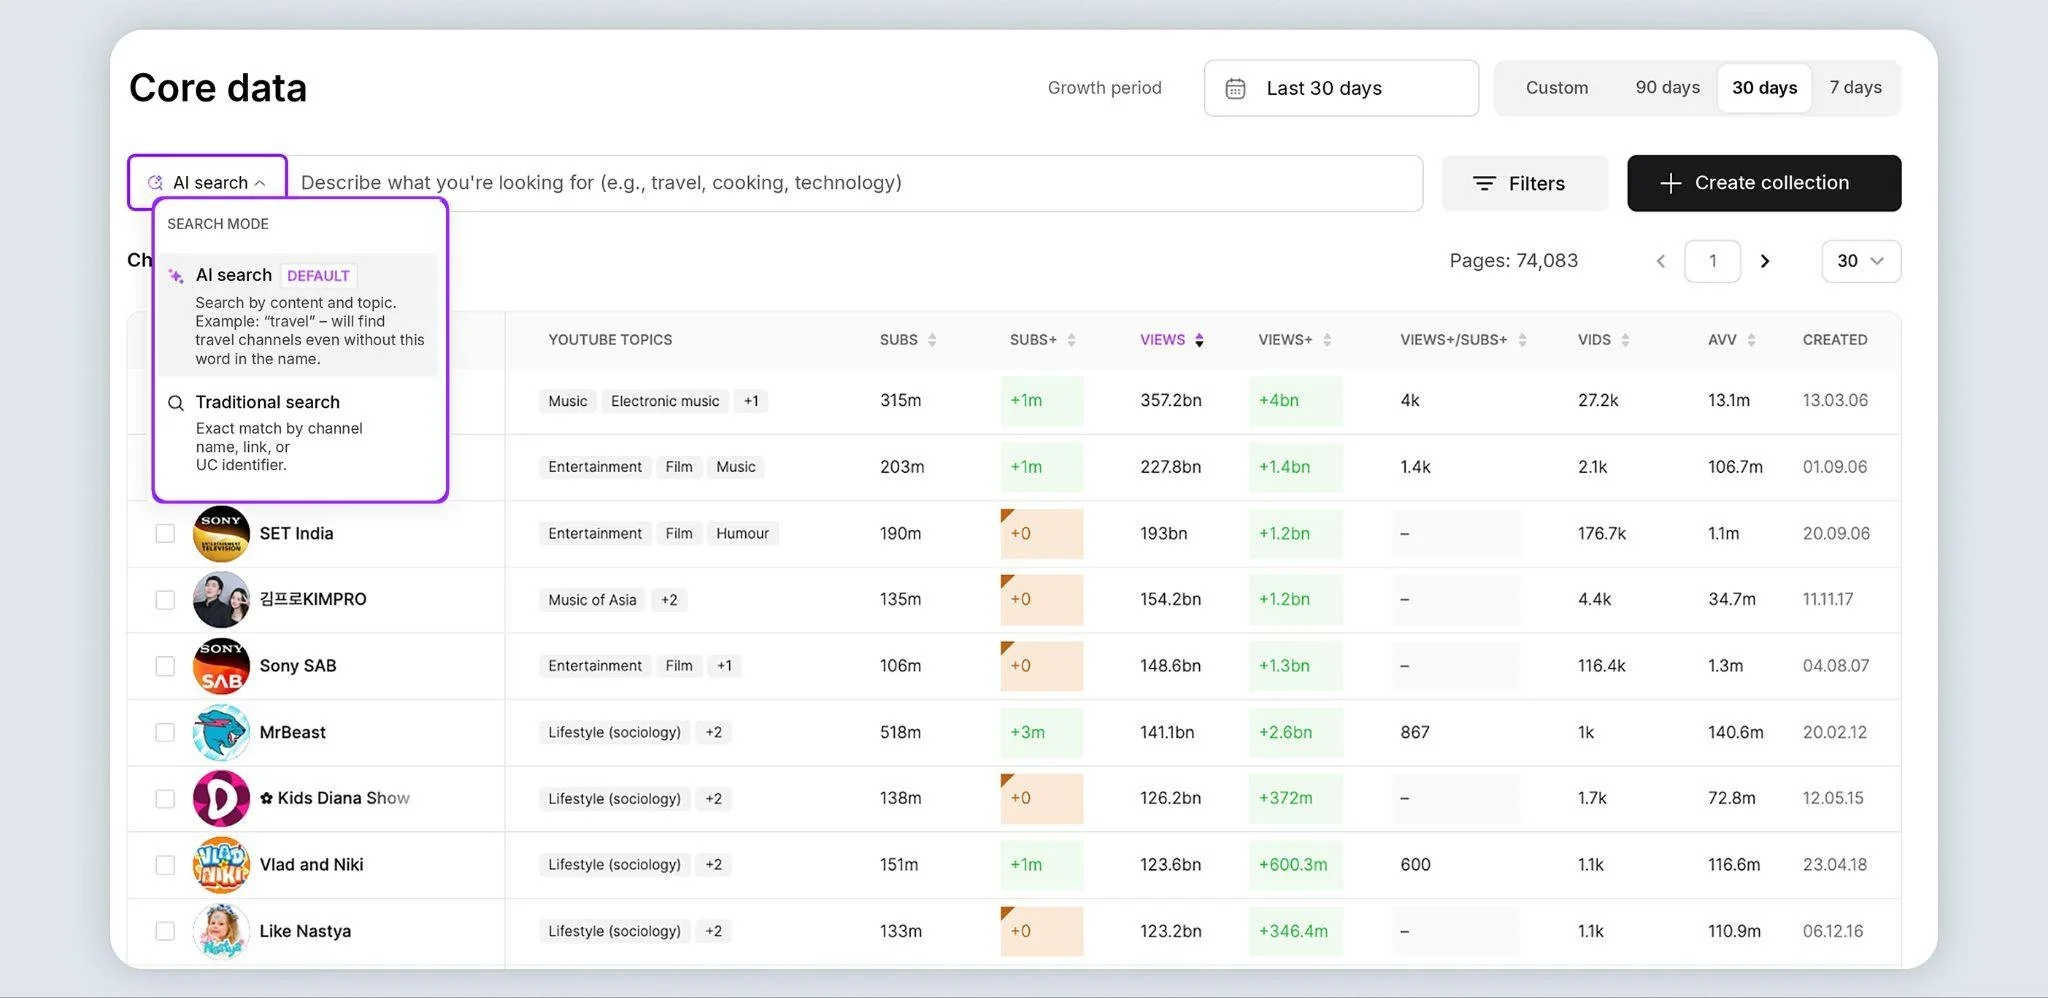Select the Vlad and Niki checkbox
The width and height of the screenshot is (2048, 998).
[165, 865]
